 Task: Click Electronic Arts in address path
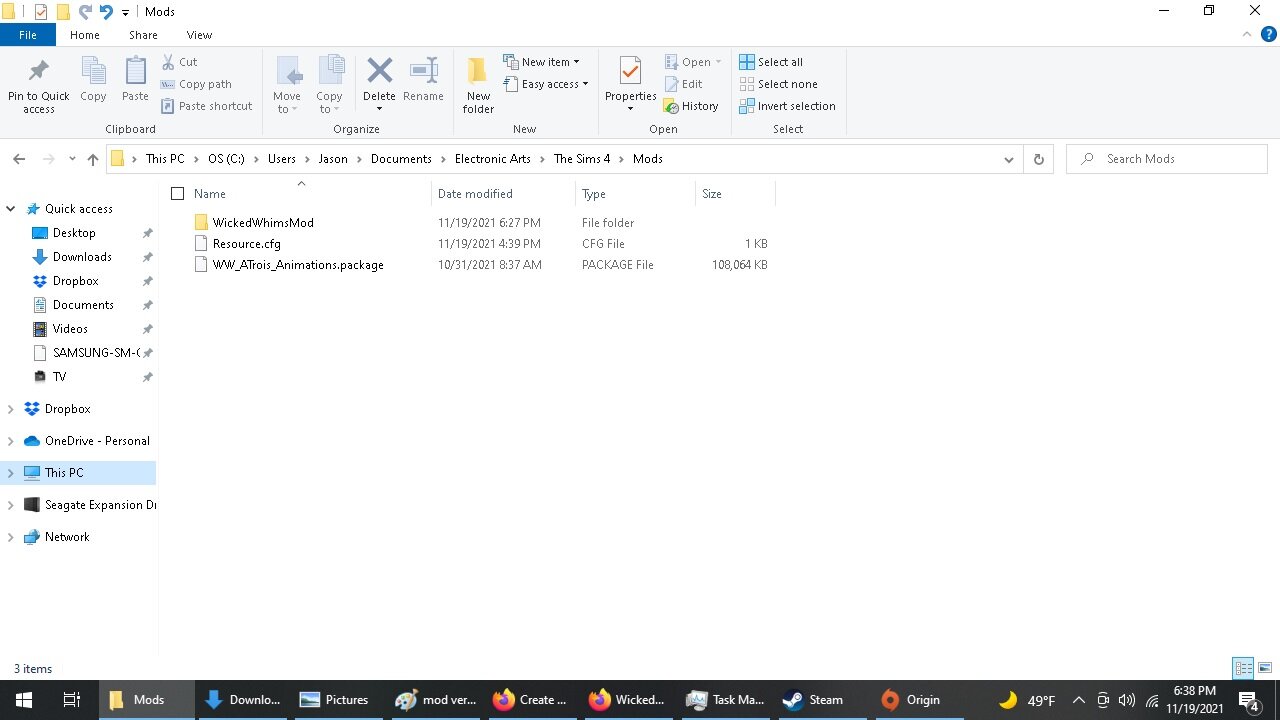493,159
